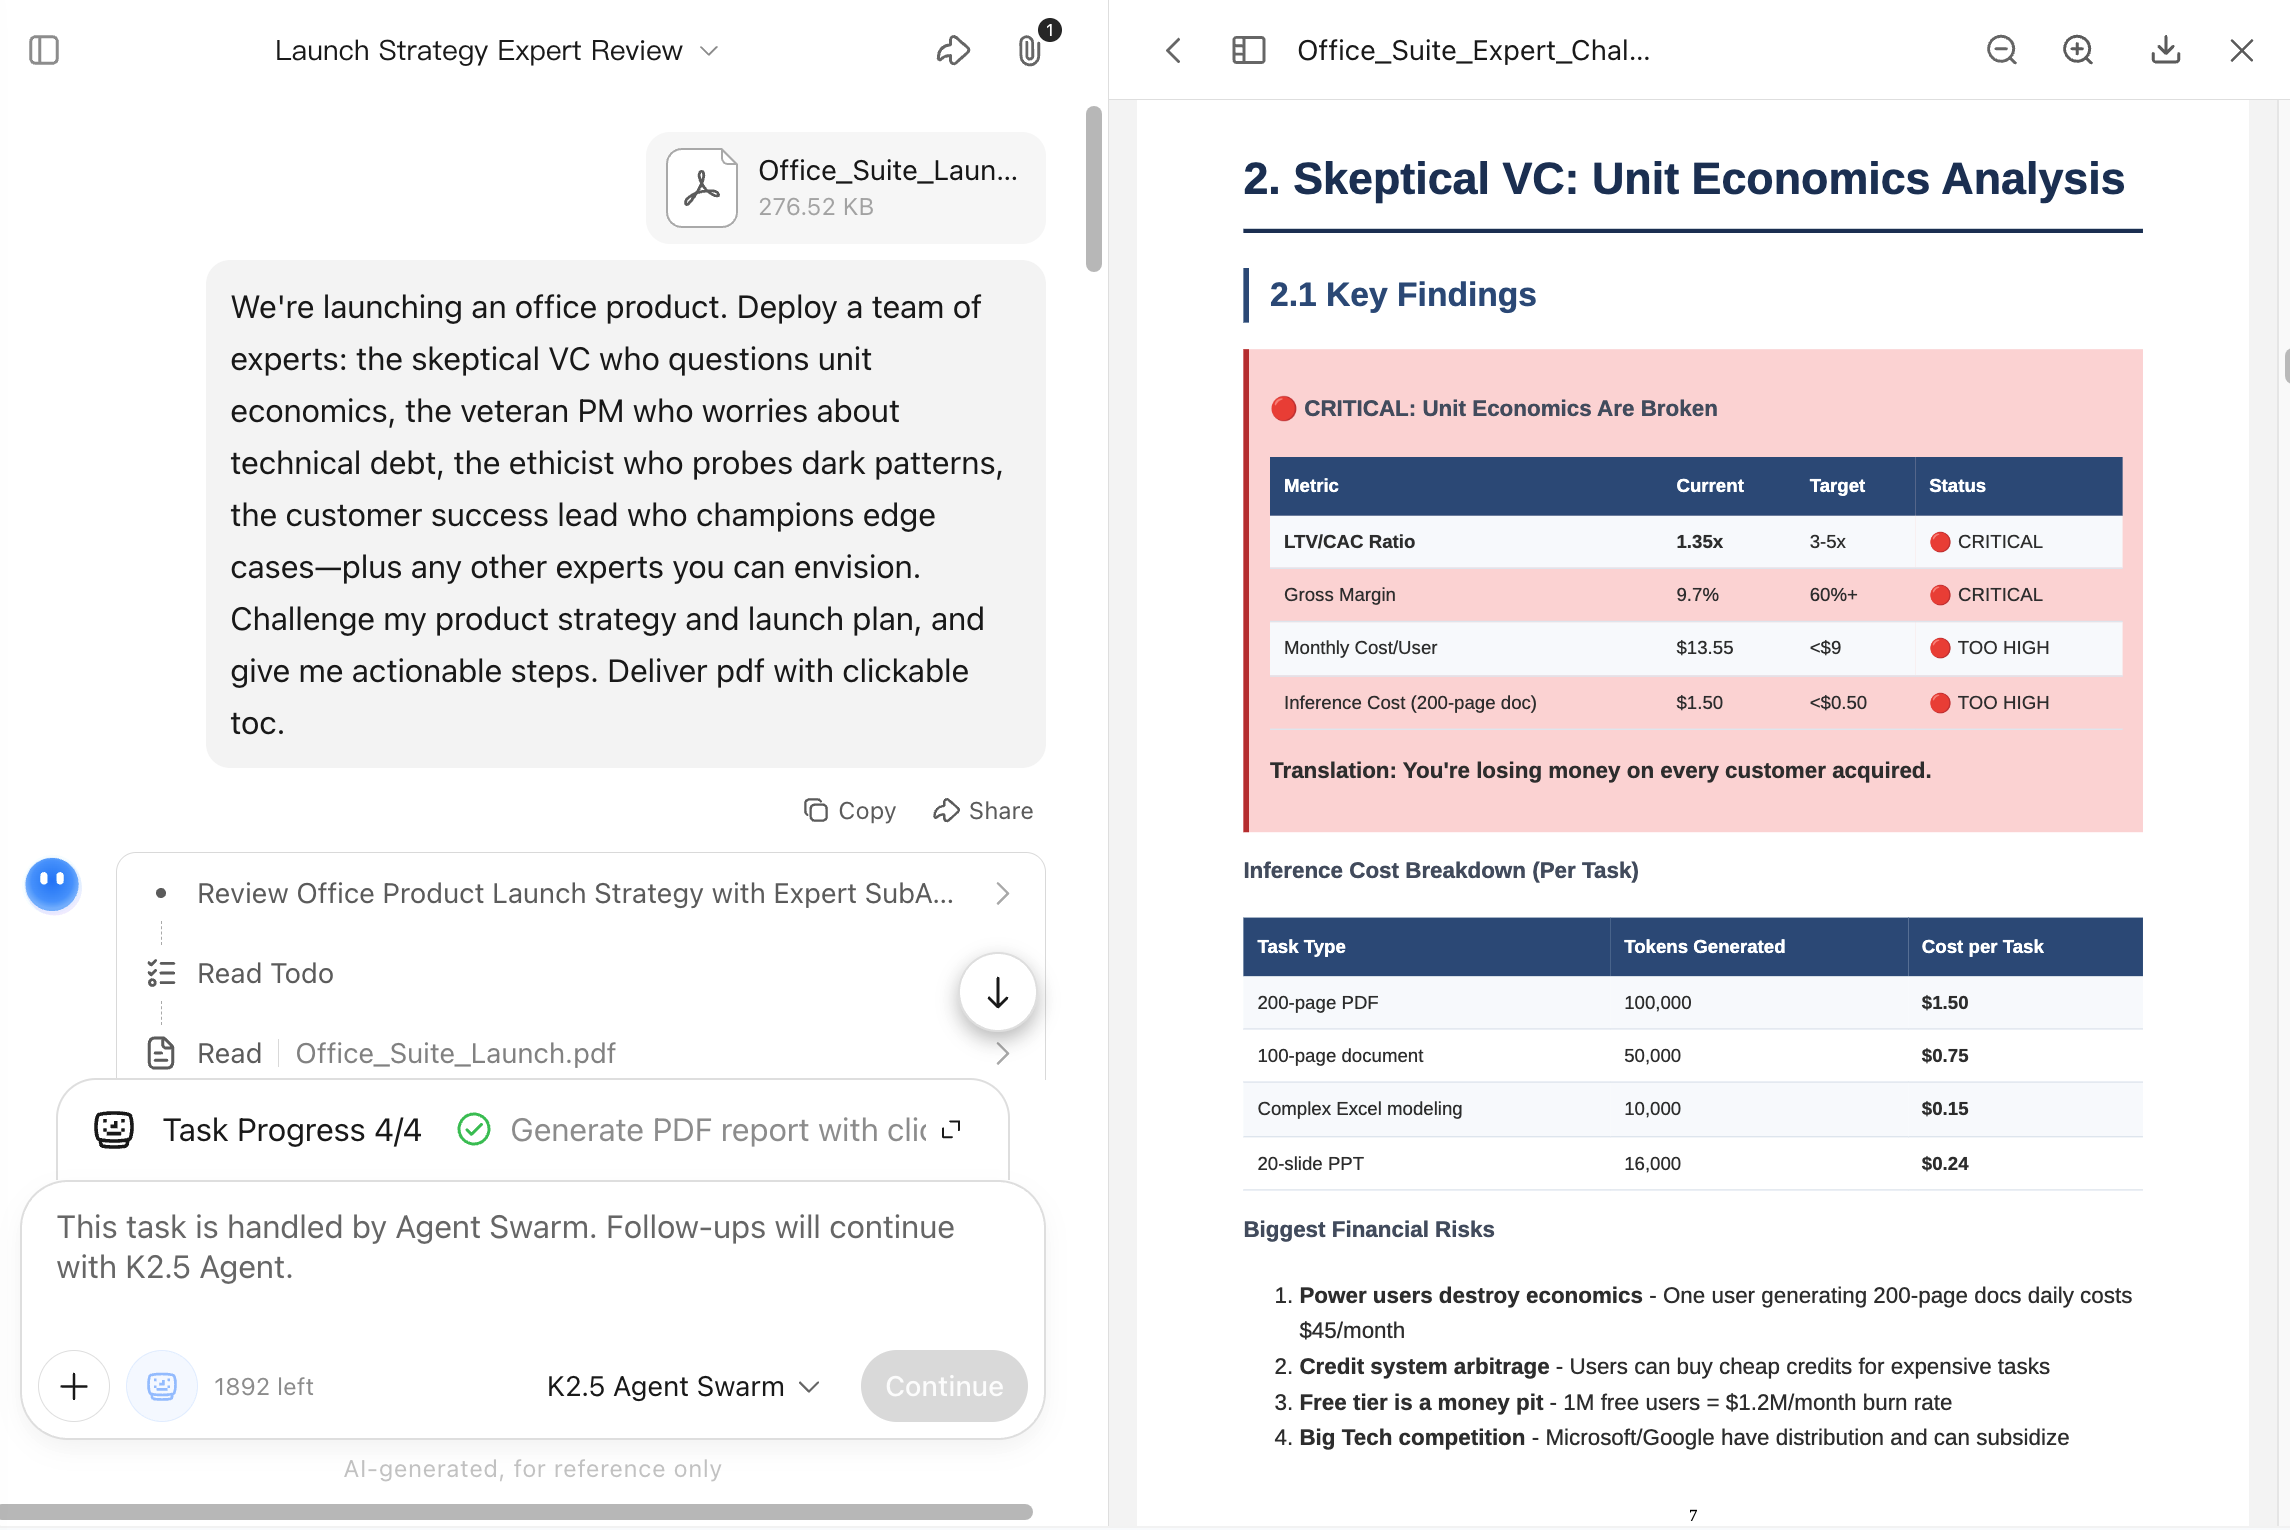Share the user message

point(983,810)
